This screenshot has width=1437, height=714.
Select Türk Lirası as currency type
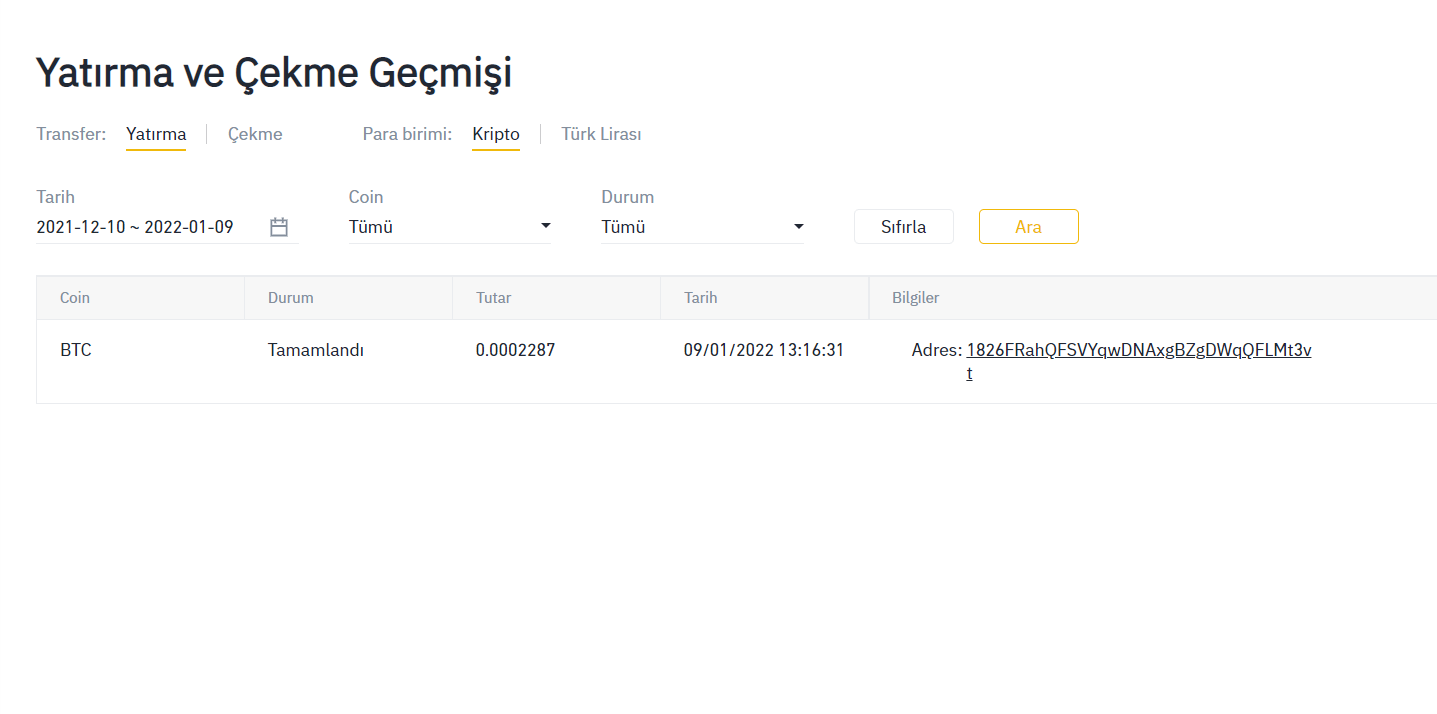601,134
